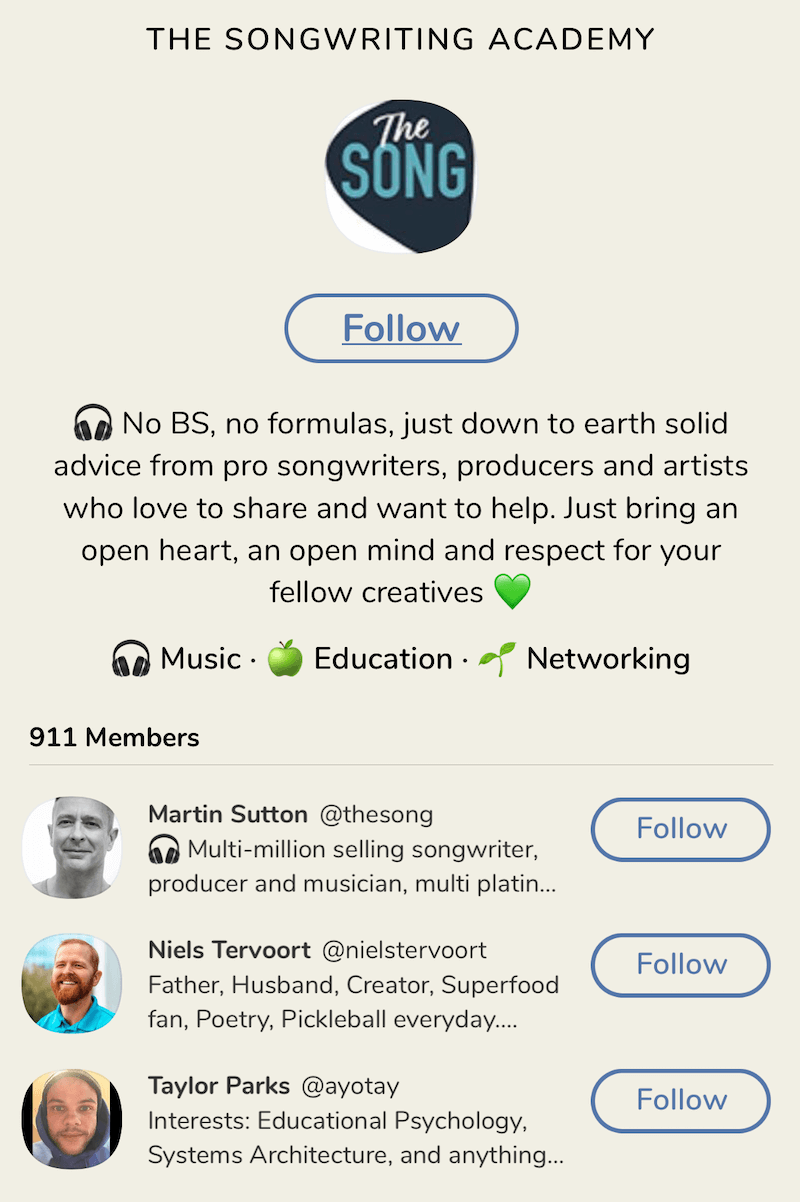Select the seedling Networking icon
Image resolution: width=800 pixels, height=1202 pixels.
[x=497, y=660]
